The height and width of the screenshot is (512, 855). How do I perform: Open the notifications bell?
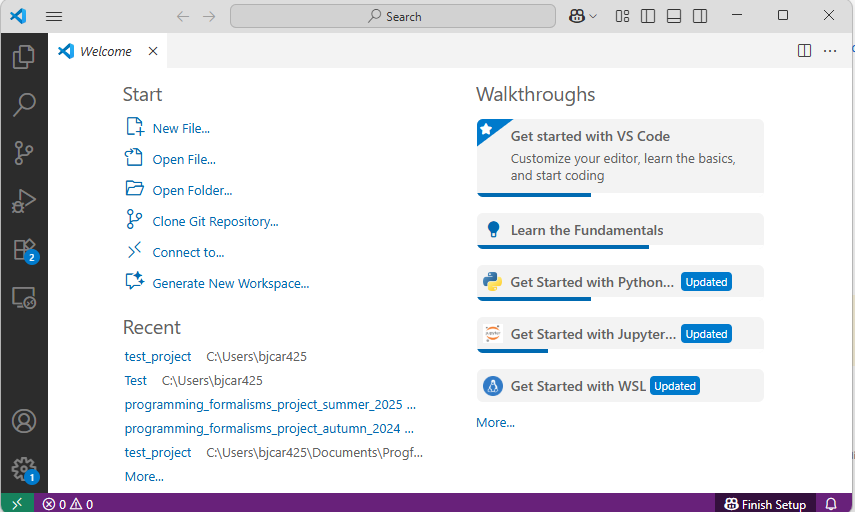pyautogui.click(x=830, y=504)
